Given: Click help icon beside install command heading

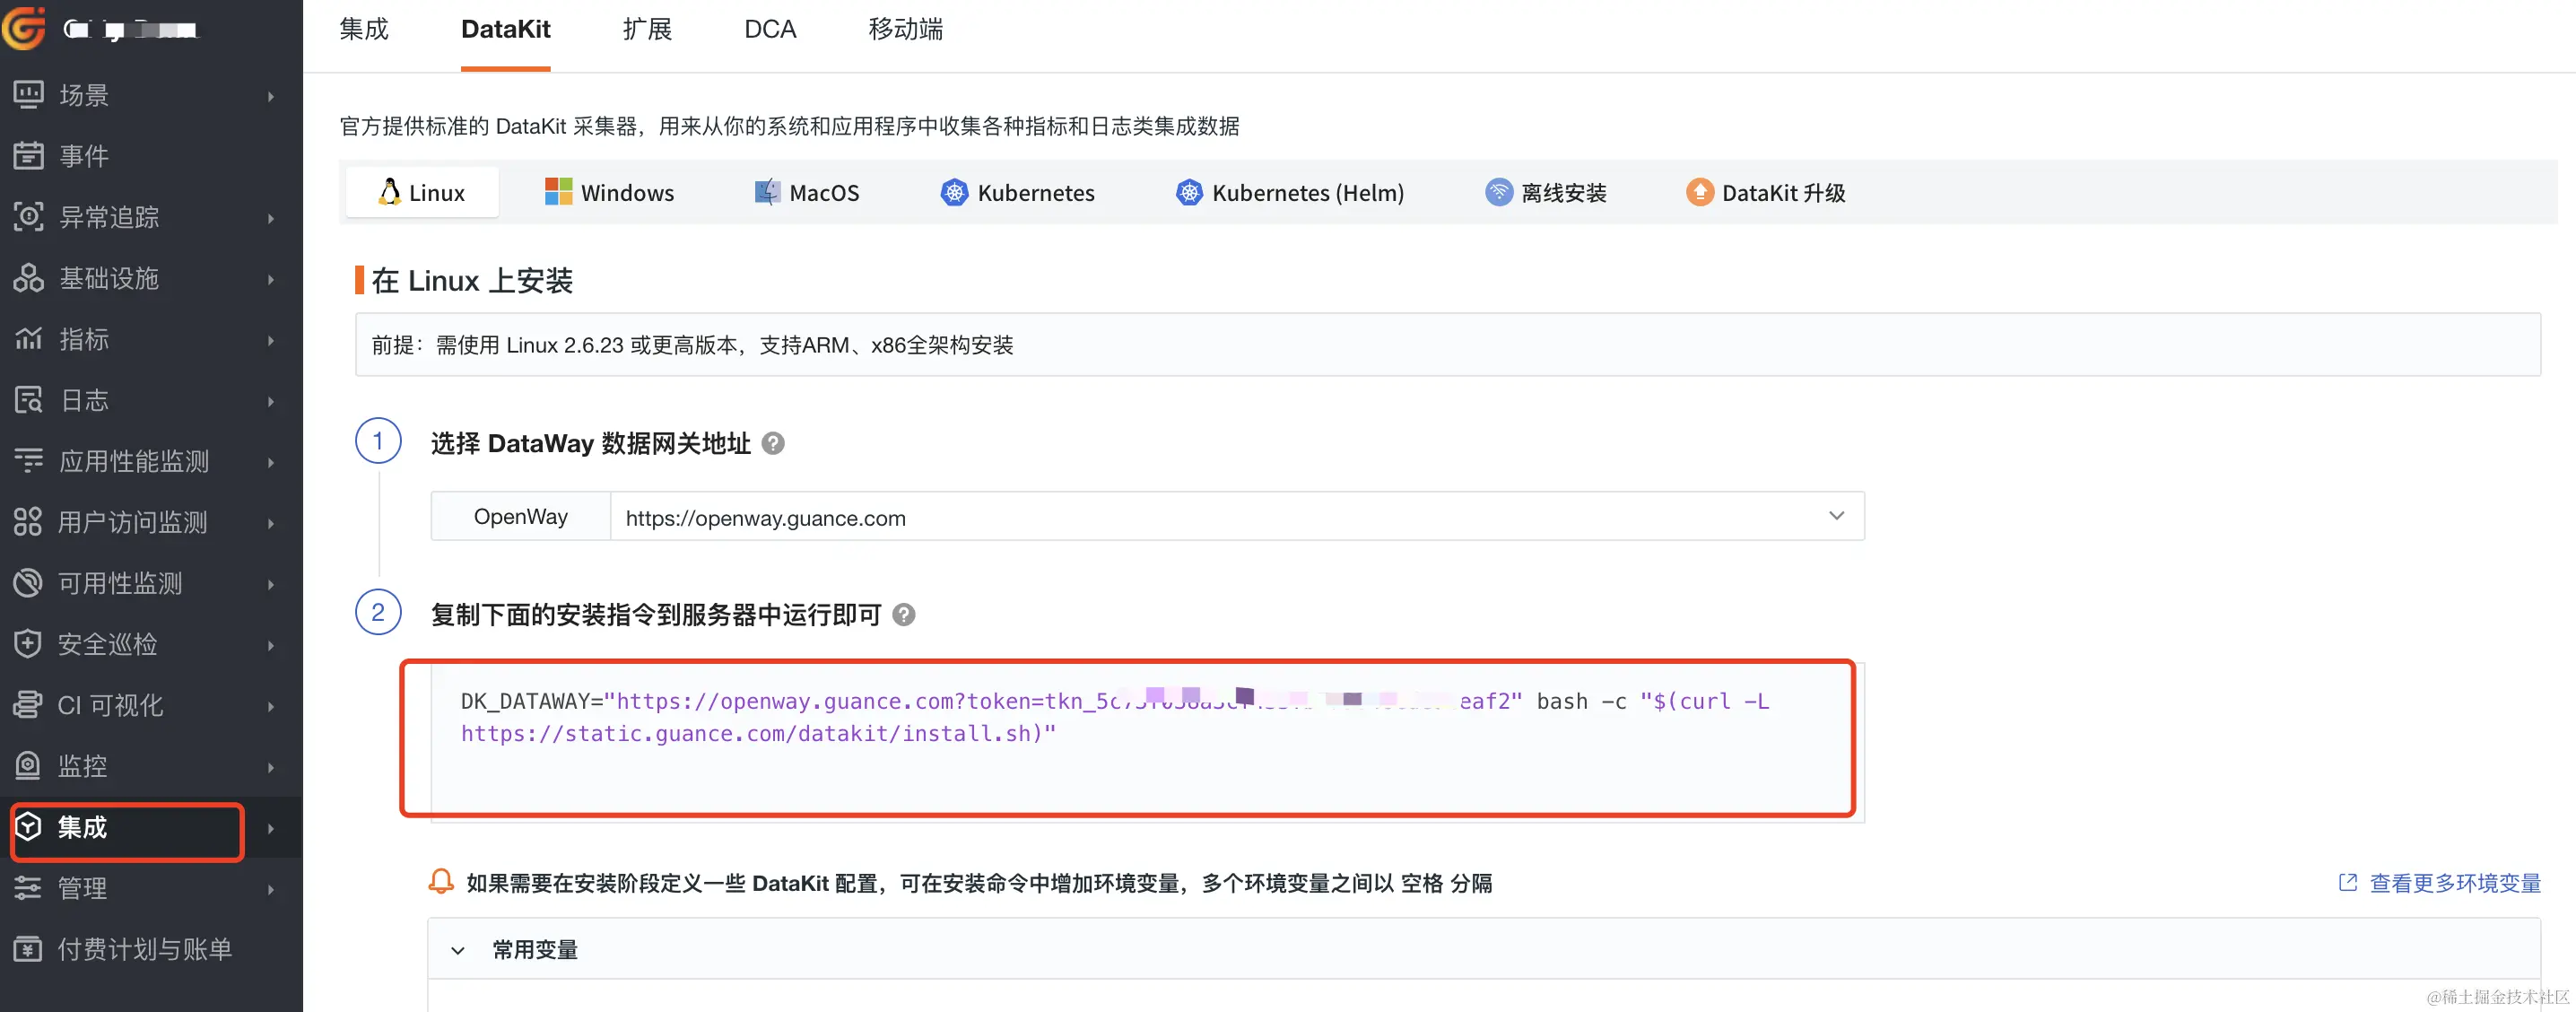Looking at the screenshot, I should (x=903, y=615).
